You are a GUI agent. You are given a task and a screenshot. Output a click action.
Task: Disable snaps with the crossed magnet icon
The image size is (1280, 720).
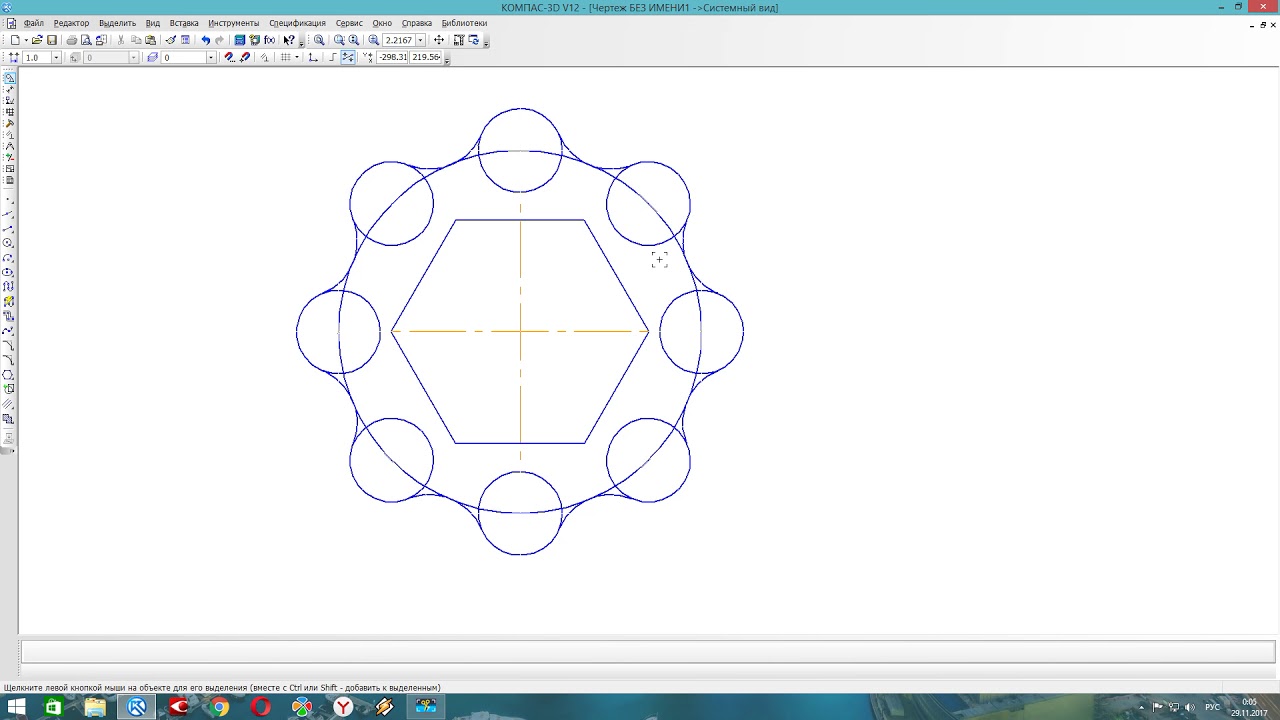tap(245, 57)
